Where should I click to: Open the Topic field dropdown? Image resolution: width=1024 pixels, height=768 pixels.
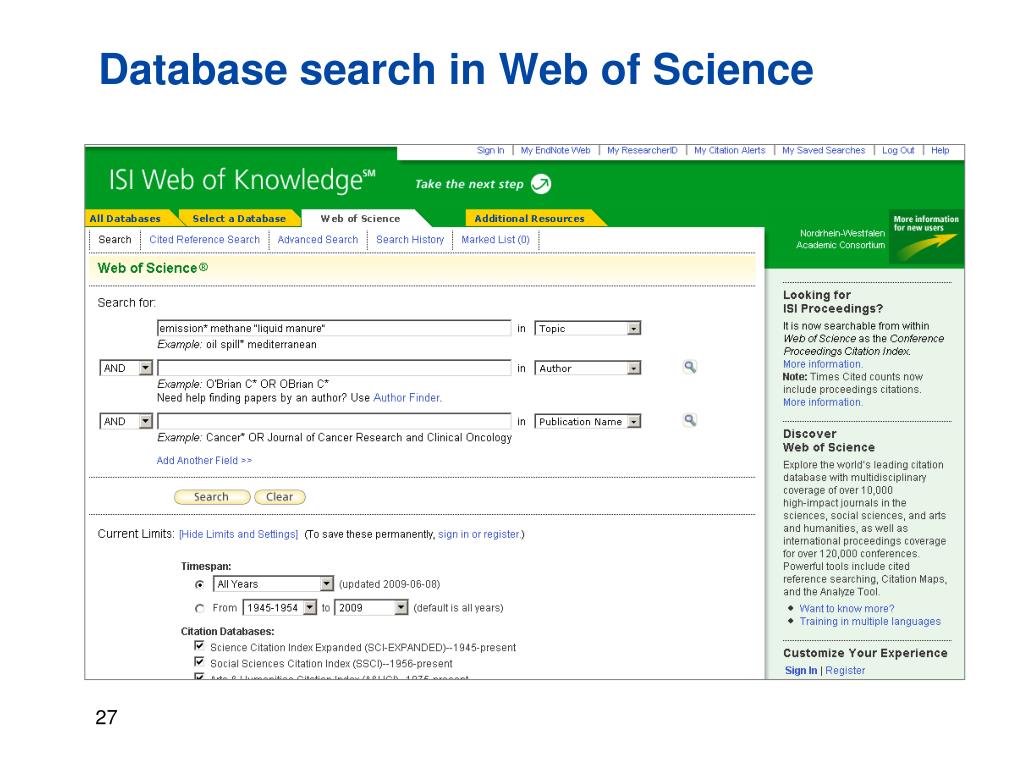[x=588, y=328]
